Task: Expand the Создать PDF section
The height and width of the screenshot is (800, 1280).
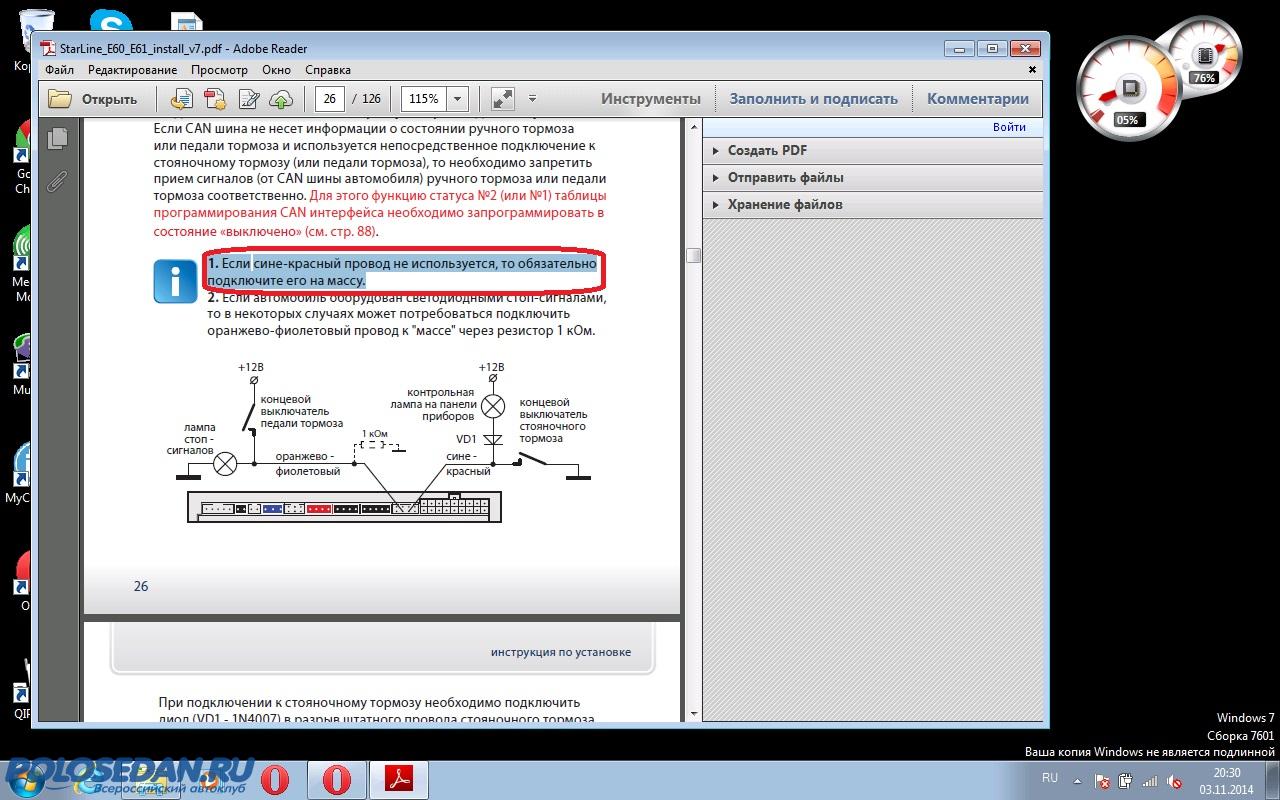Action: pos(767,150)
